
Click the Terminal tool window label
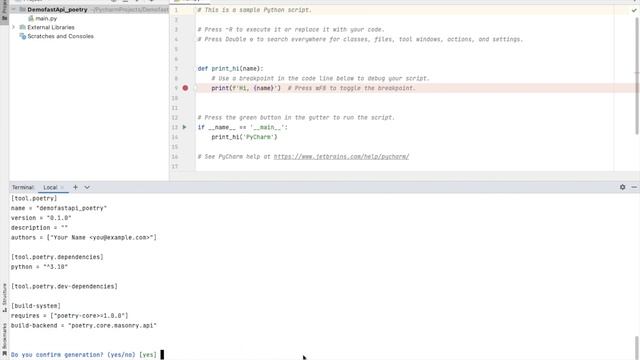pos(22,187)
